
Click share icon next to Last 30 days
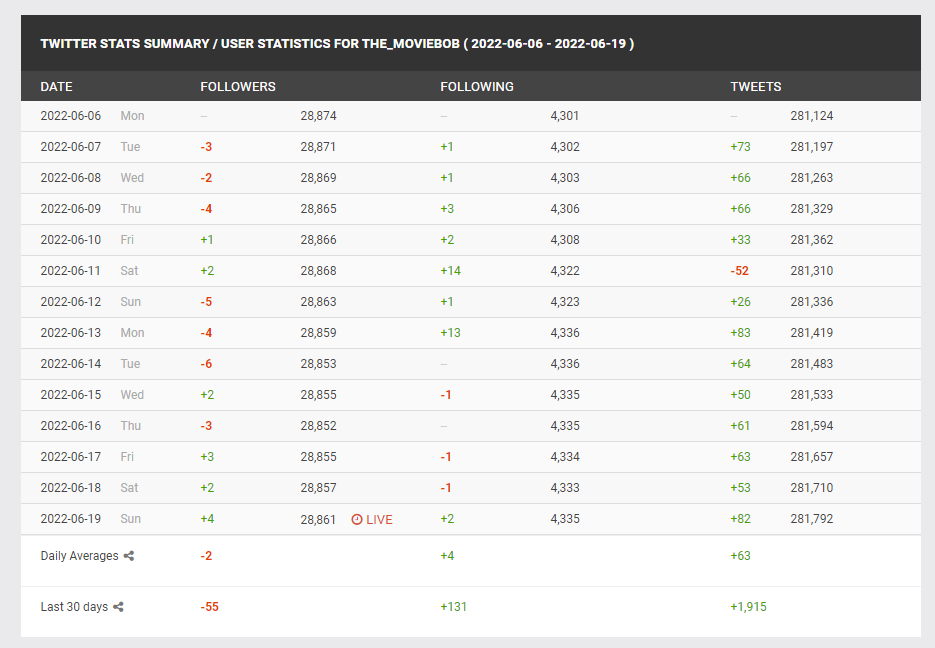[118, 607]
